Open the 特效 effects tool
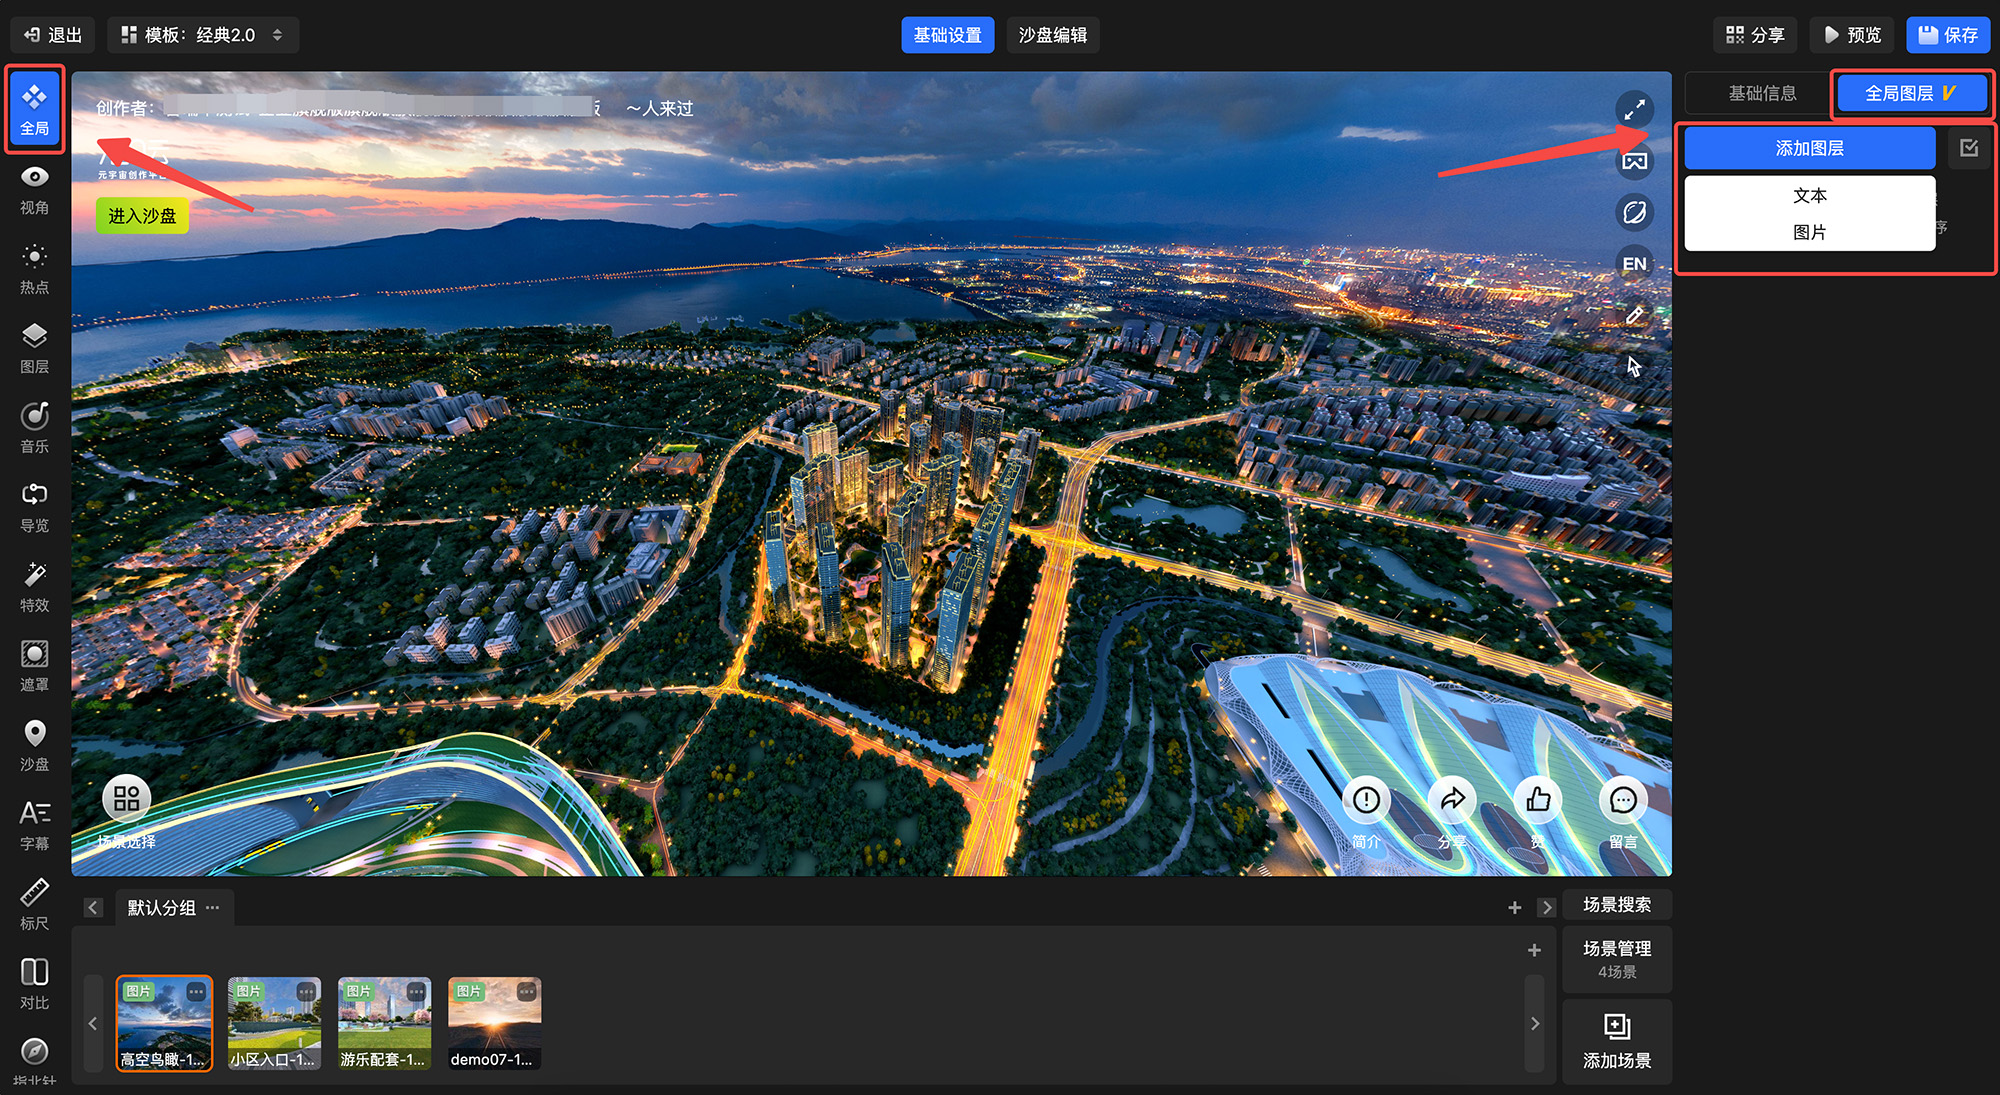2000x1095 pixels. coord(34,586)
